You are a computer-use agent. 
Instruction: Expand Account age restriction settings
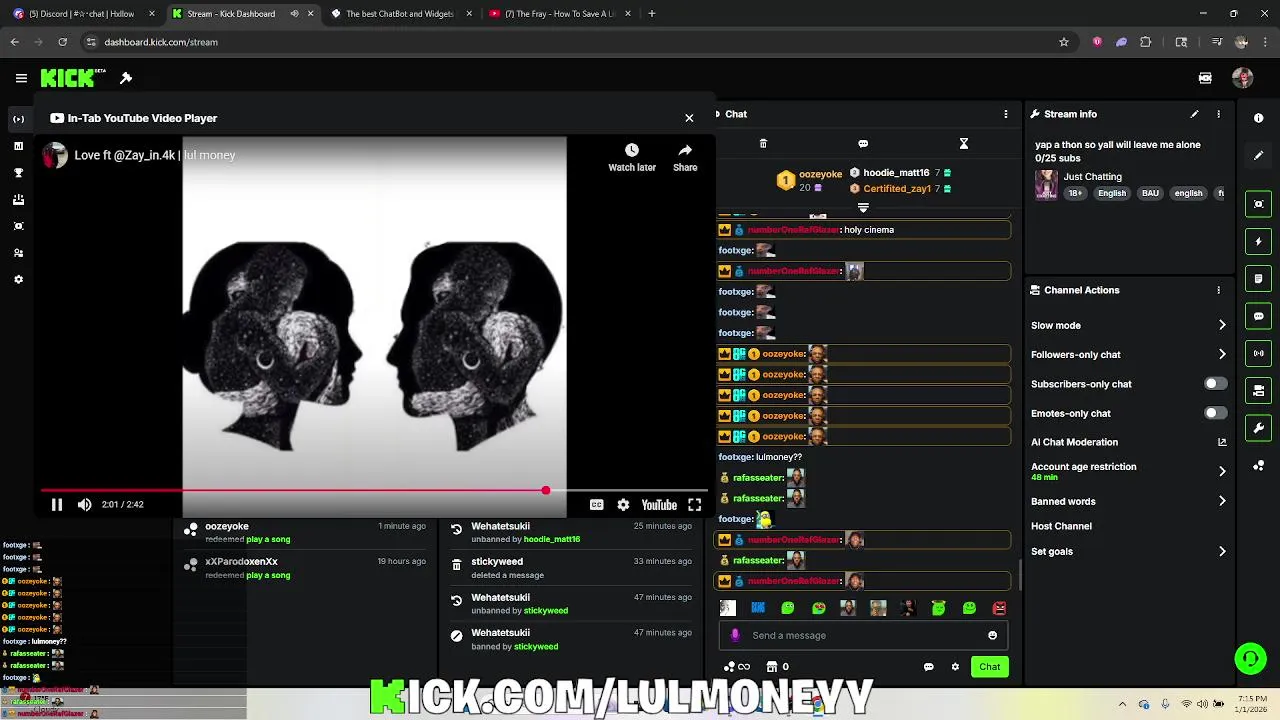tap(1222, 471)
